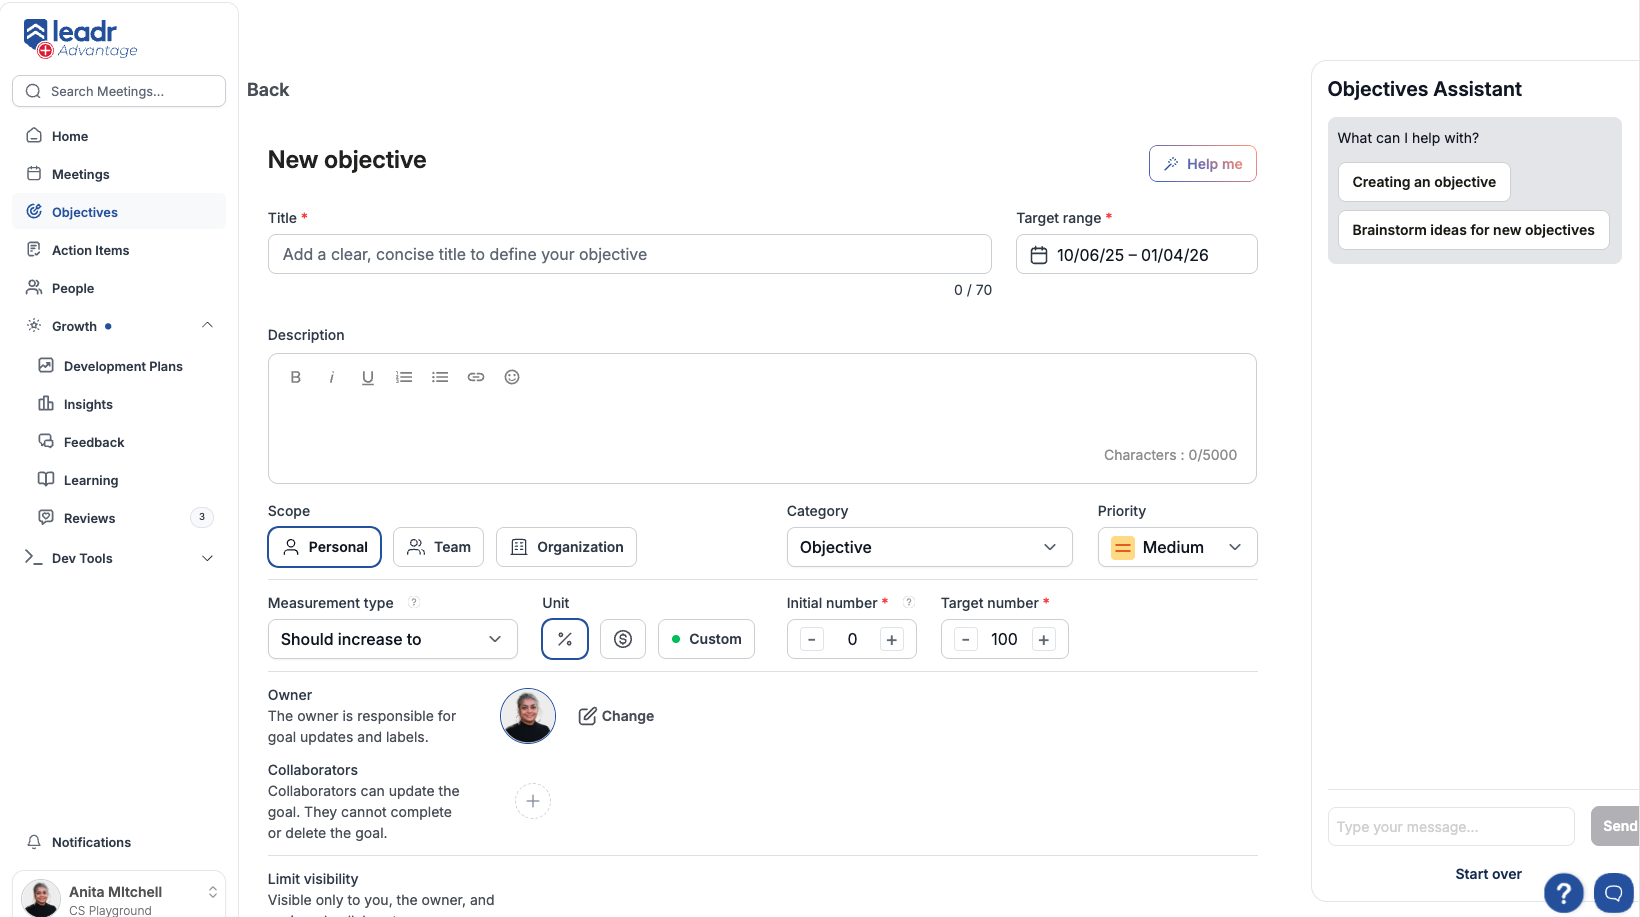Open the emoji picker in description

[512, 377]
